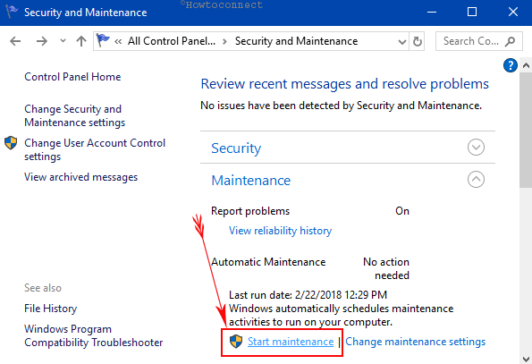The width and height of the screenshot is (532, 364).
Task: Click the scrollbar down arrow
Action: pyautogui.click(x=526, y=359)
